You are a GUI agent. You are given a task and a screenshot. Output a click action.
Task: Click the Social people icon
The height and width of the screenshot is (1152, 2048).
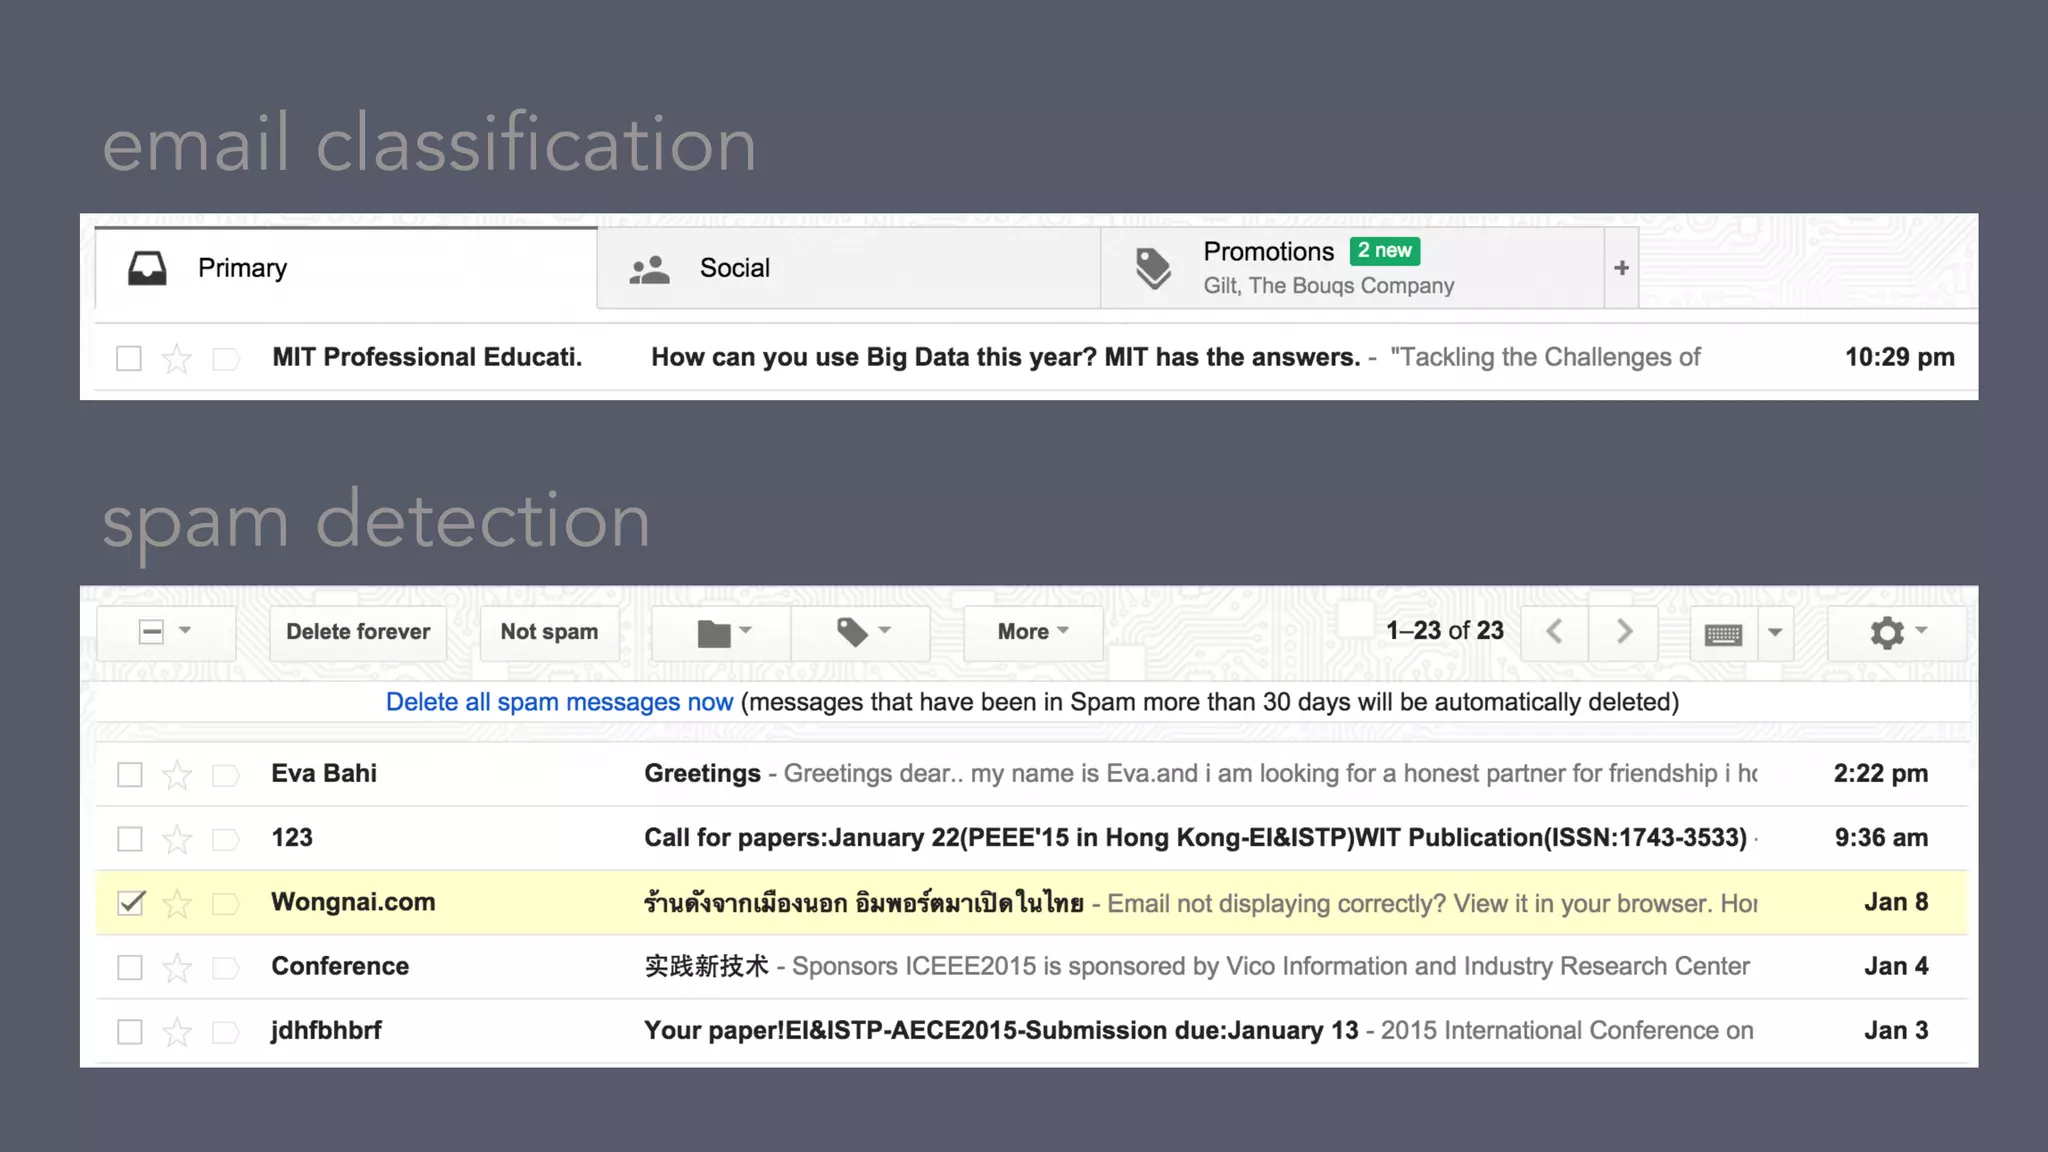tap(649, 269)
